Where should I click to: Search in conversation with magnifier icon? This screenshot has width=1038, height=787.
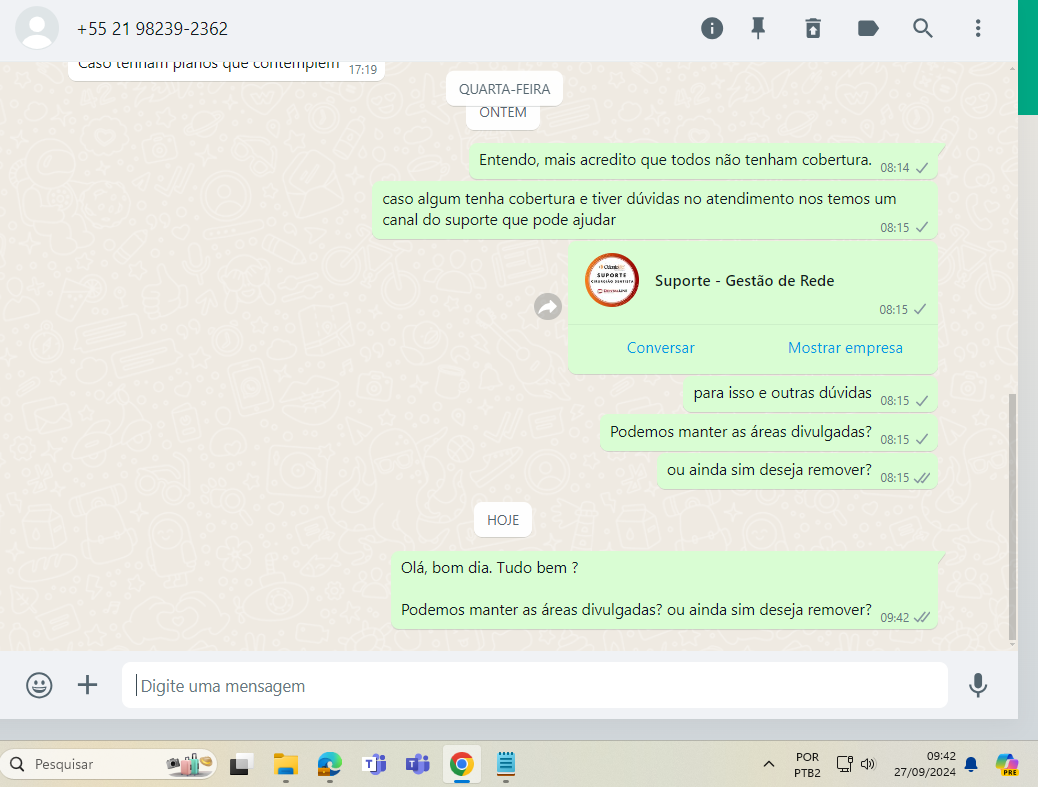coord(923,28)
